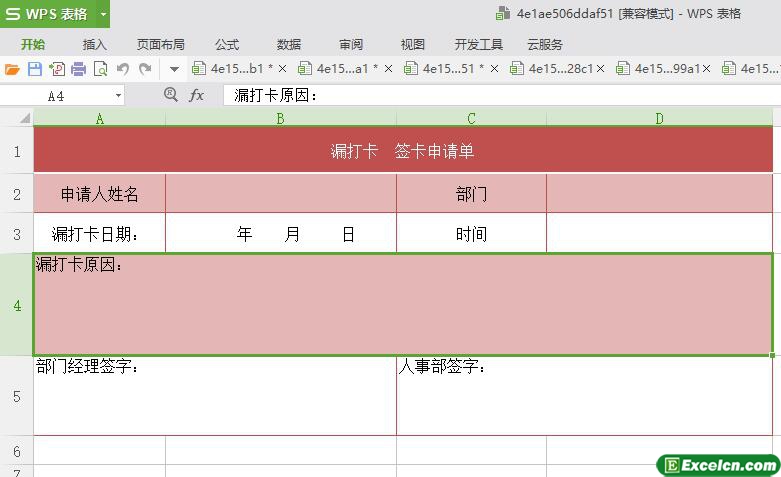Viewport: 781px width, 477px height.
Task: Open Print Preview from toolbar
Action: pos(101,69)
